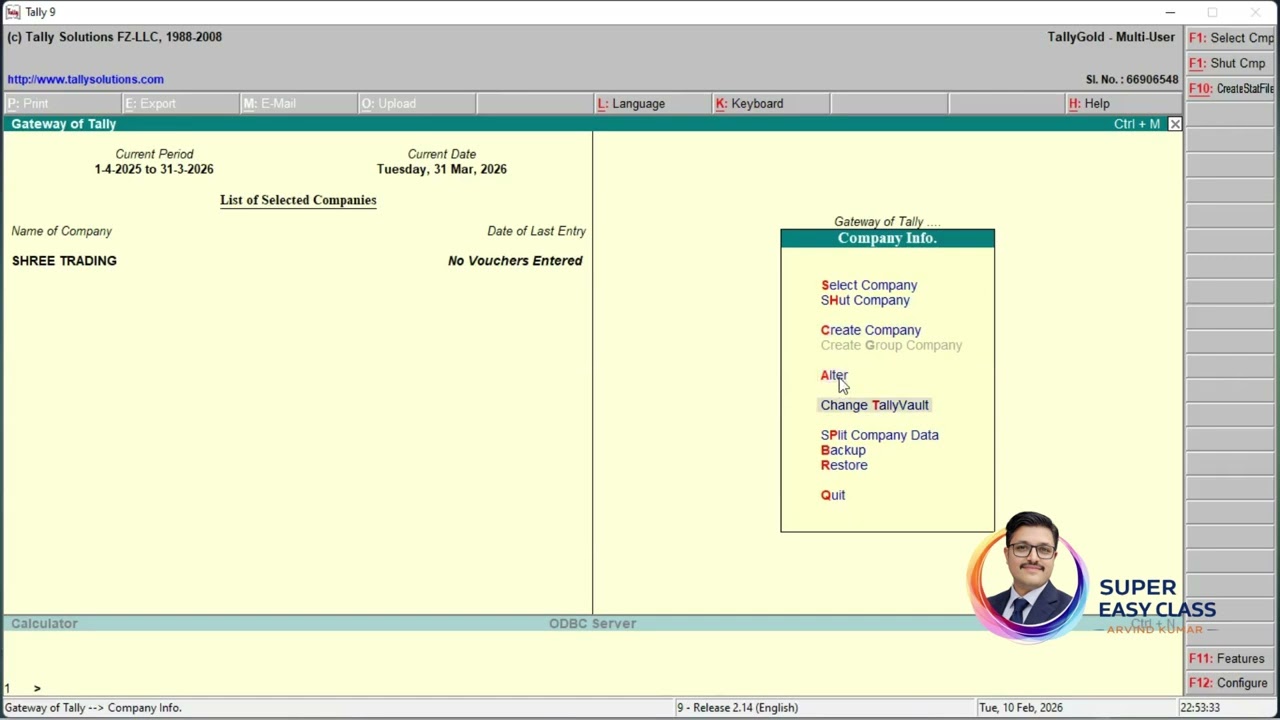Screen dimensions: 1280x720
Task: Click the E-Mail button in top bar
Action: point(298,104)
